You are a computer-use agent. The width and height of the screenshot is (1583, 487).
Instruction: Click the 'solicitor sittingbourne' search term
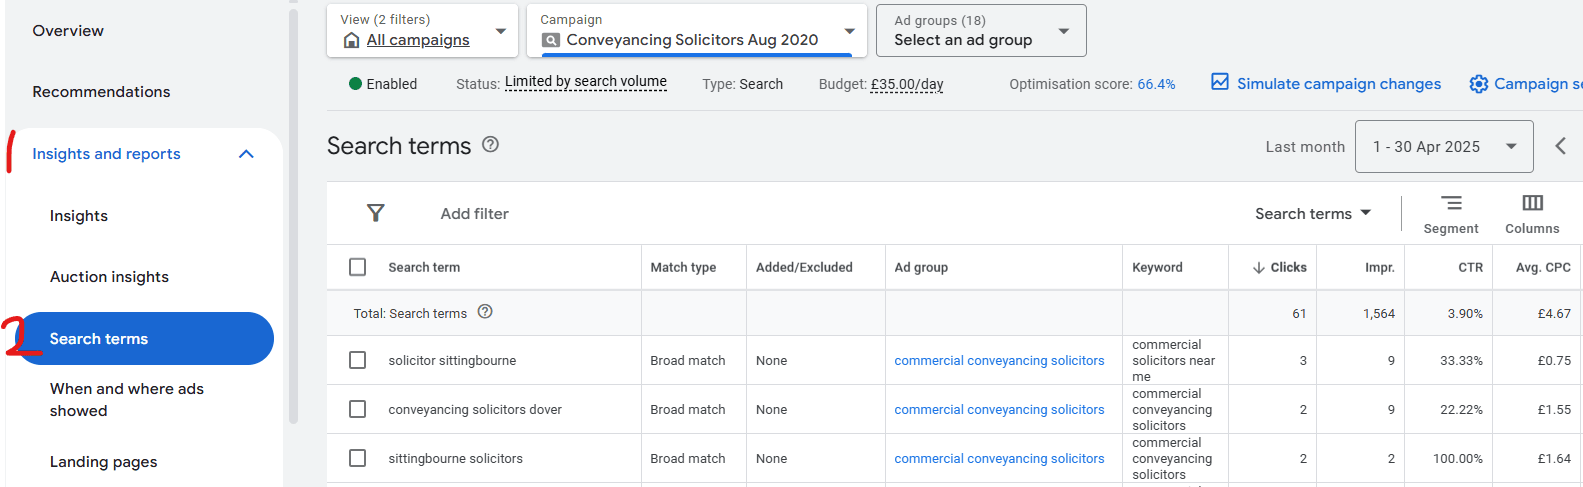[452, 360]
